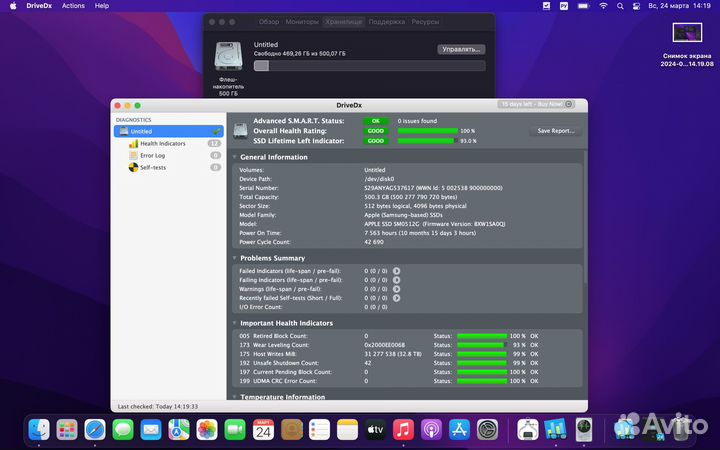
Task: Click the Unsafe Shutdown Count row
Action: click(x=407, y=363)
